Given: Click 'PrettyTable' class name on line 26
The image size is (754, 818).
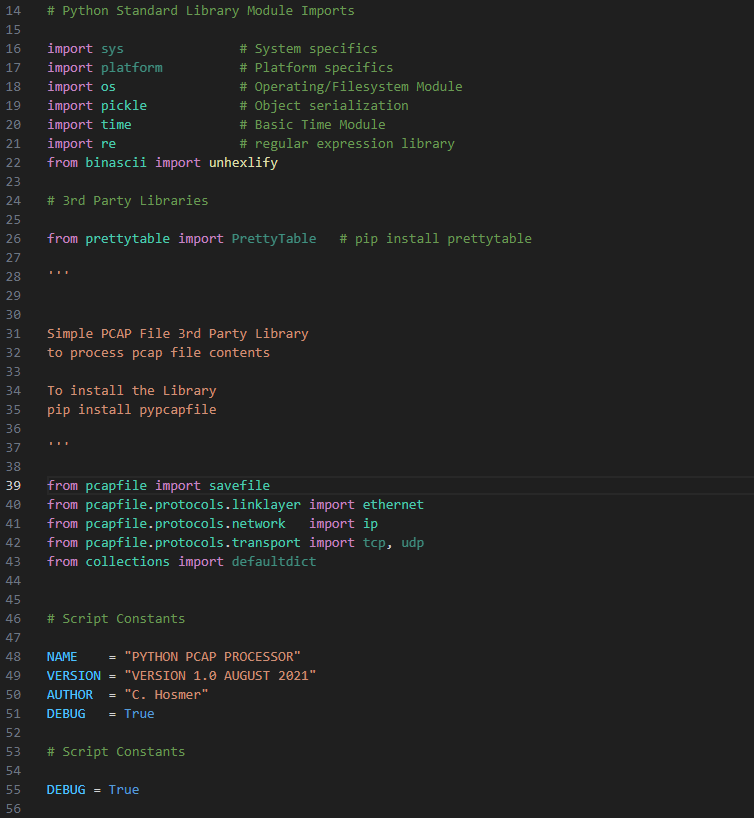Looking at the screenshot, I should coord(274,239).
